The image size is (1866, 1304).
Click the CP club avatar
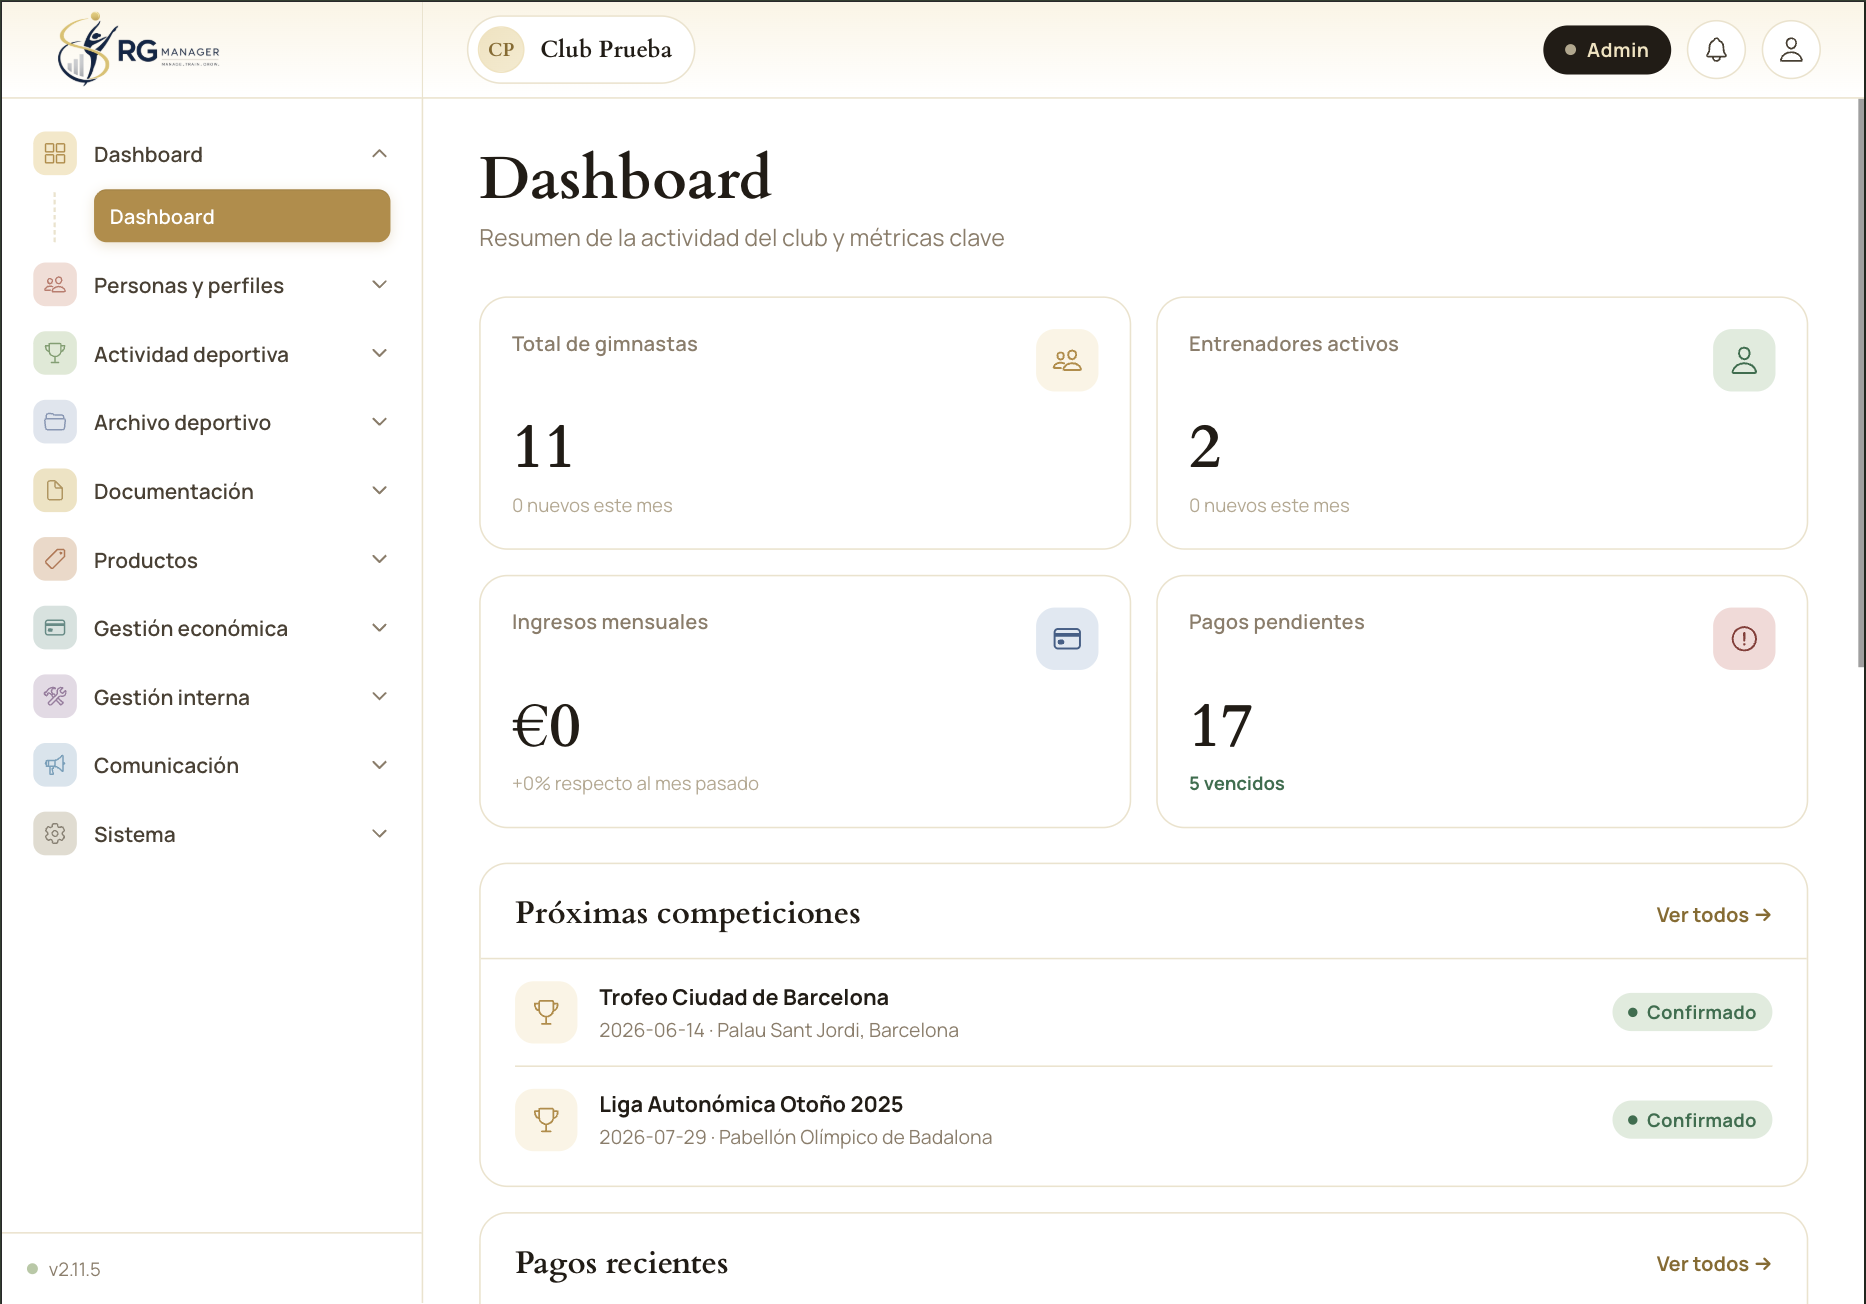501,50
